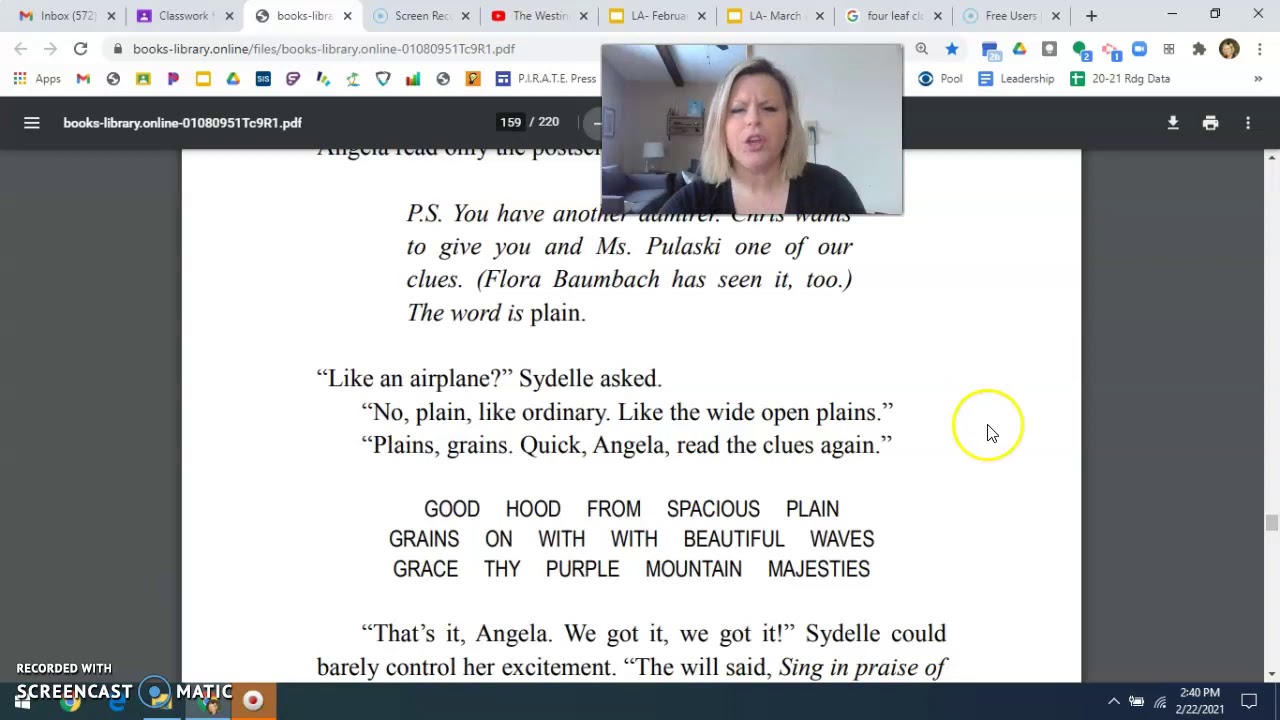Close the Inbox Gmail tab
Viewport: 1280px width, 720px height.
pos(111,16)
